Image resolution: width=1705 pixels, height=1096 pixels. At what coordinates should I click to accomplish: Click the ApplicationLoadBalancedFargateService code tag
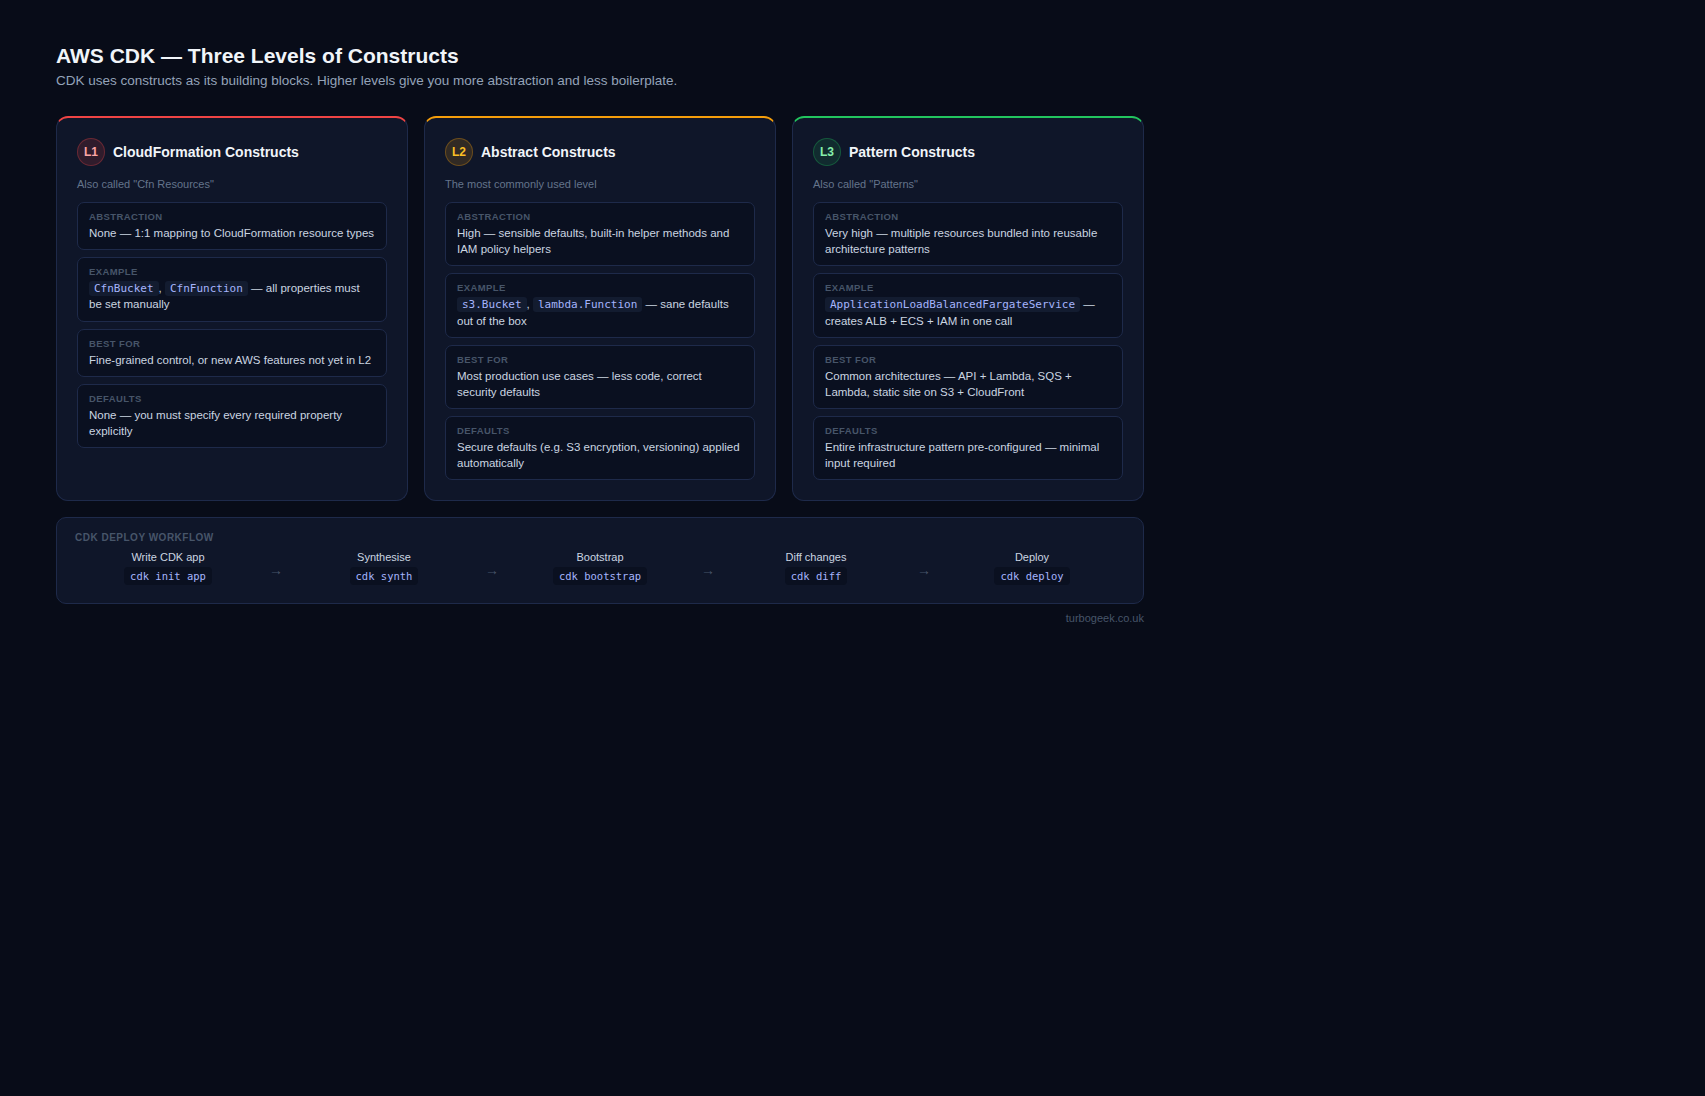952,305
